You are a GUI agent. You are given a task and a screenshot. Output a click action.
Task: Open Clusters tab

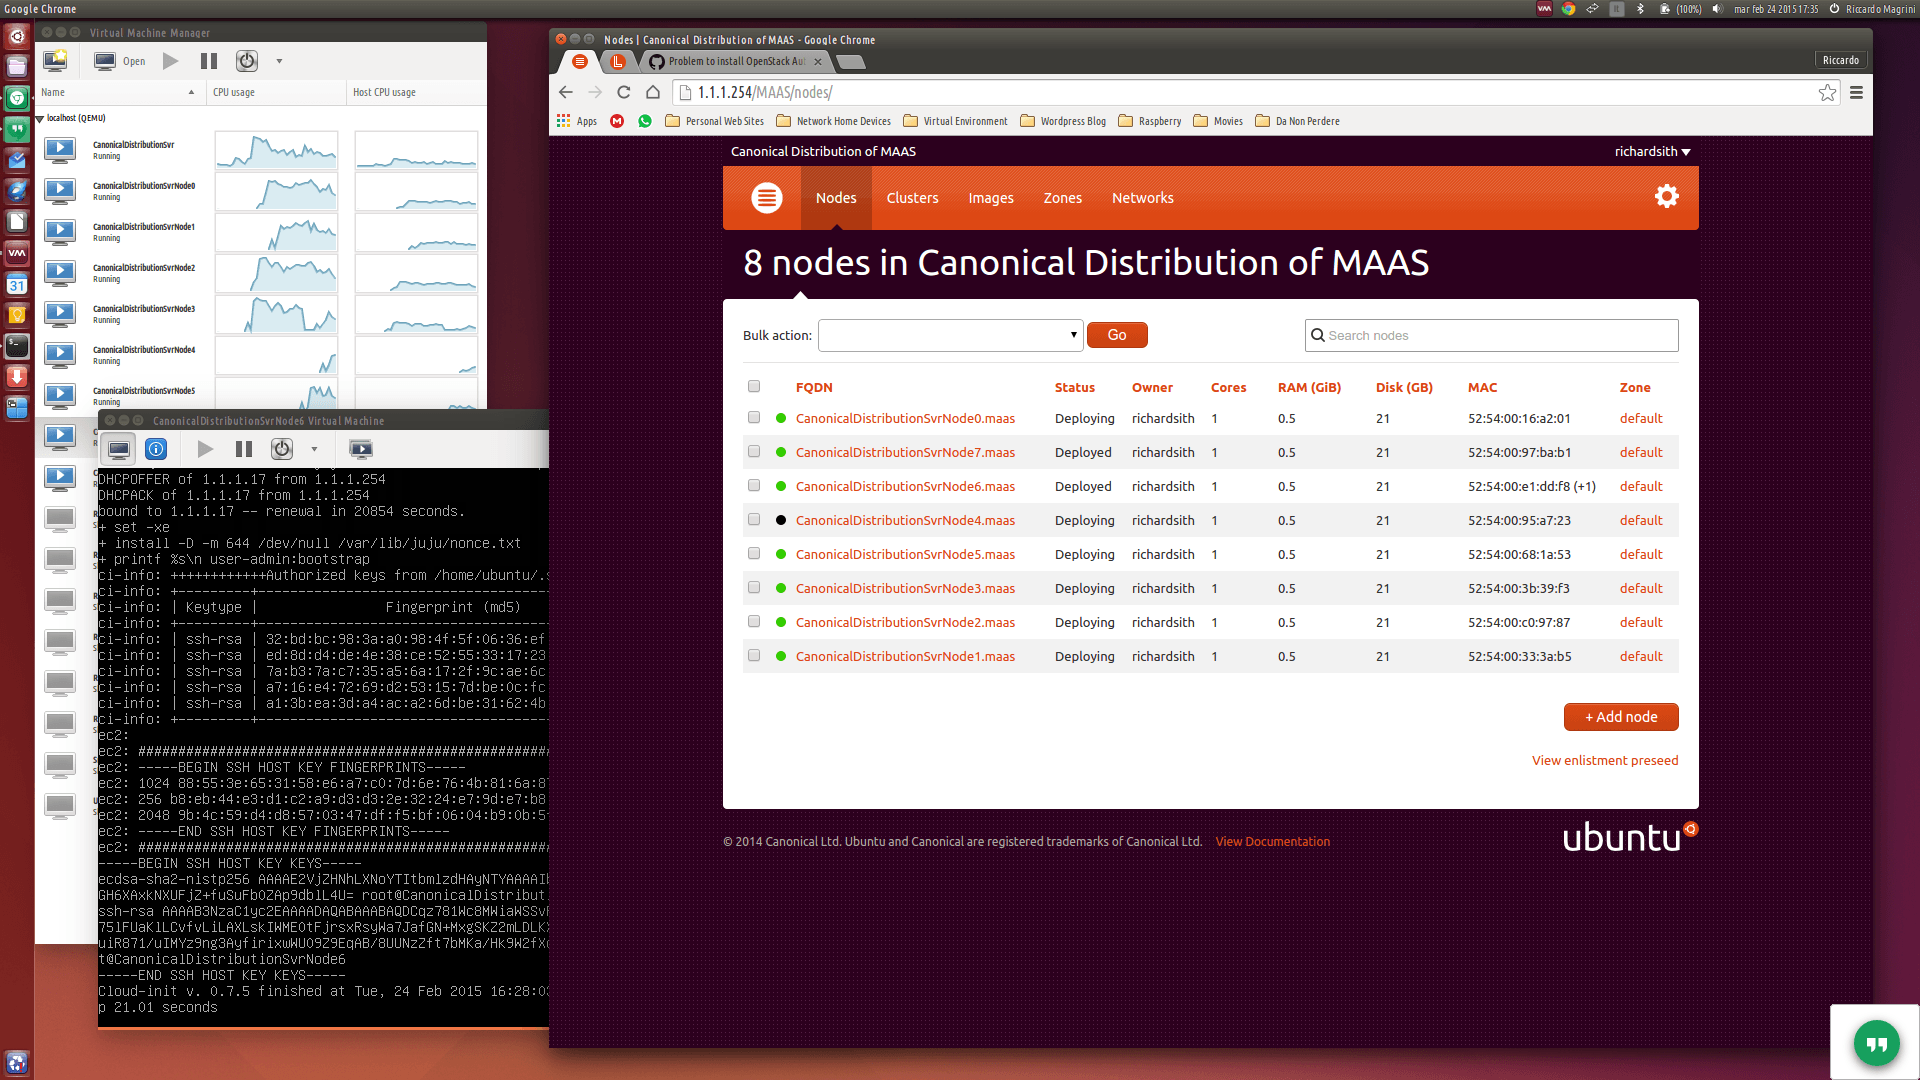[912, 198]
